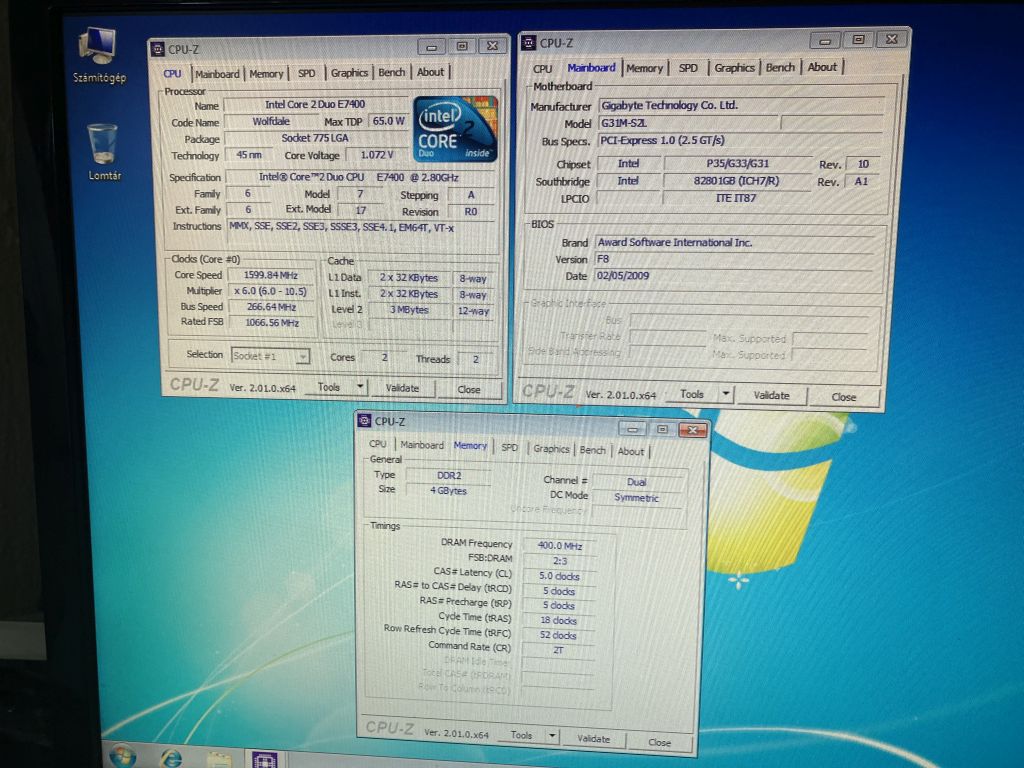1024x768 pixels.
Task: Select About tab in Memory window
Action: 631,451
